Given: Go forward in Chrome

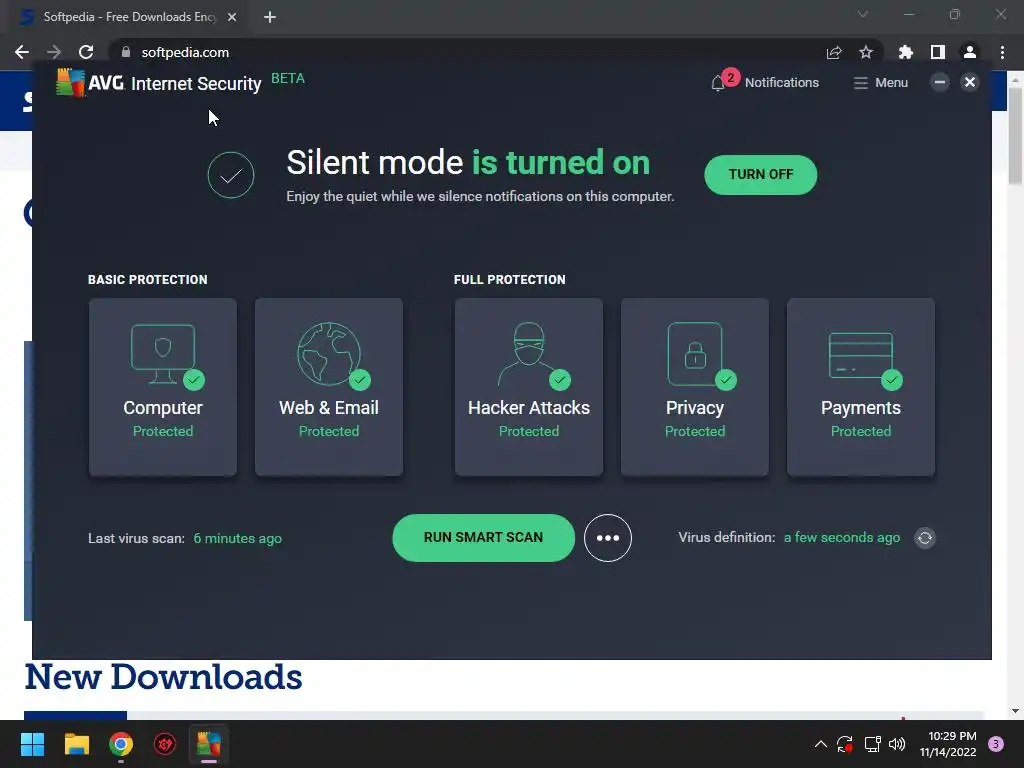Looking at the screenshot, I should coord(54,52).
